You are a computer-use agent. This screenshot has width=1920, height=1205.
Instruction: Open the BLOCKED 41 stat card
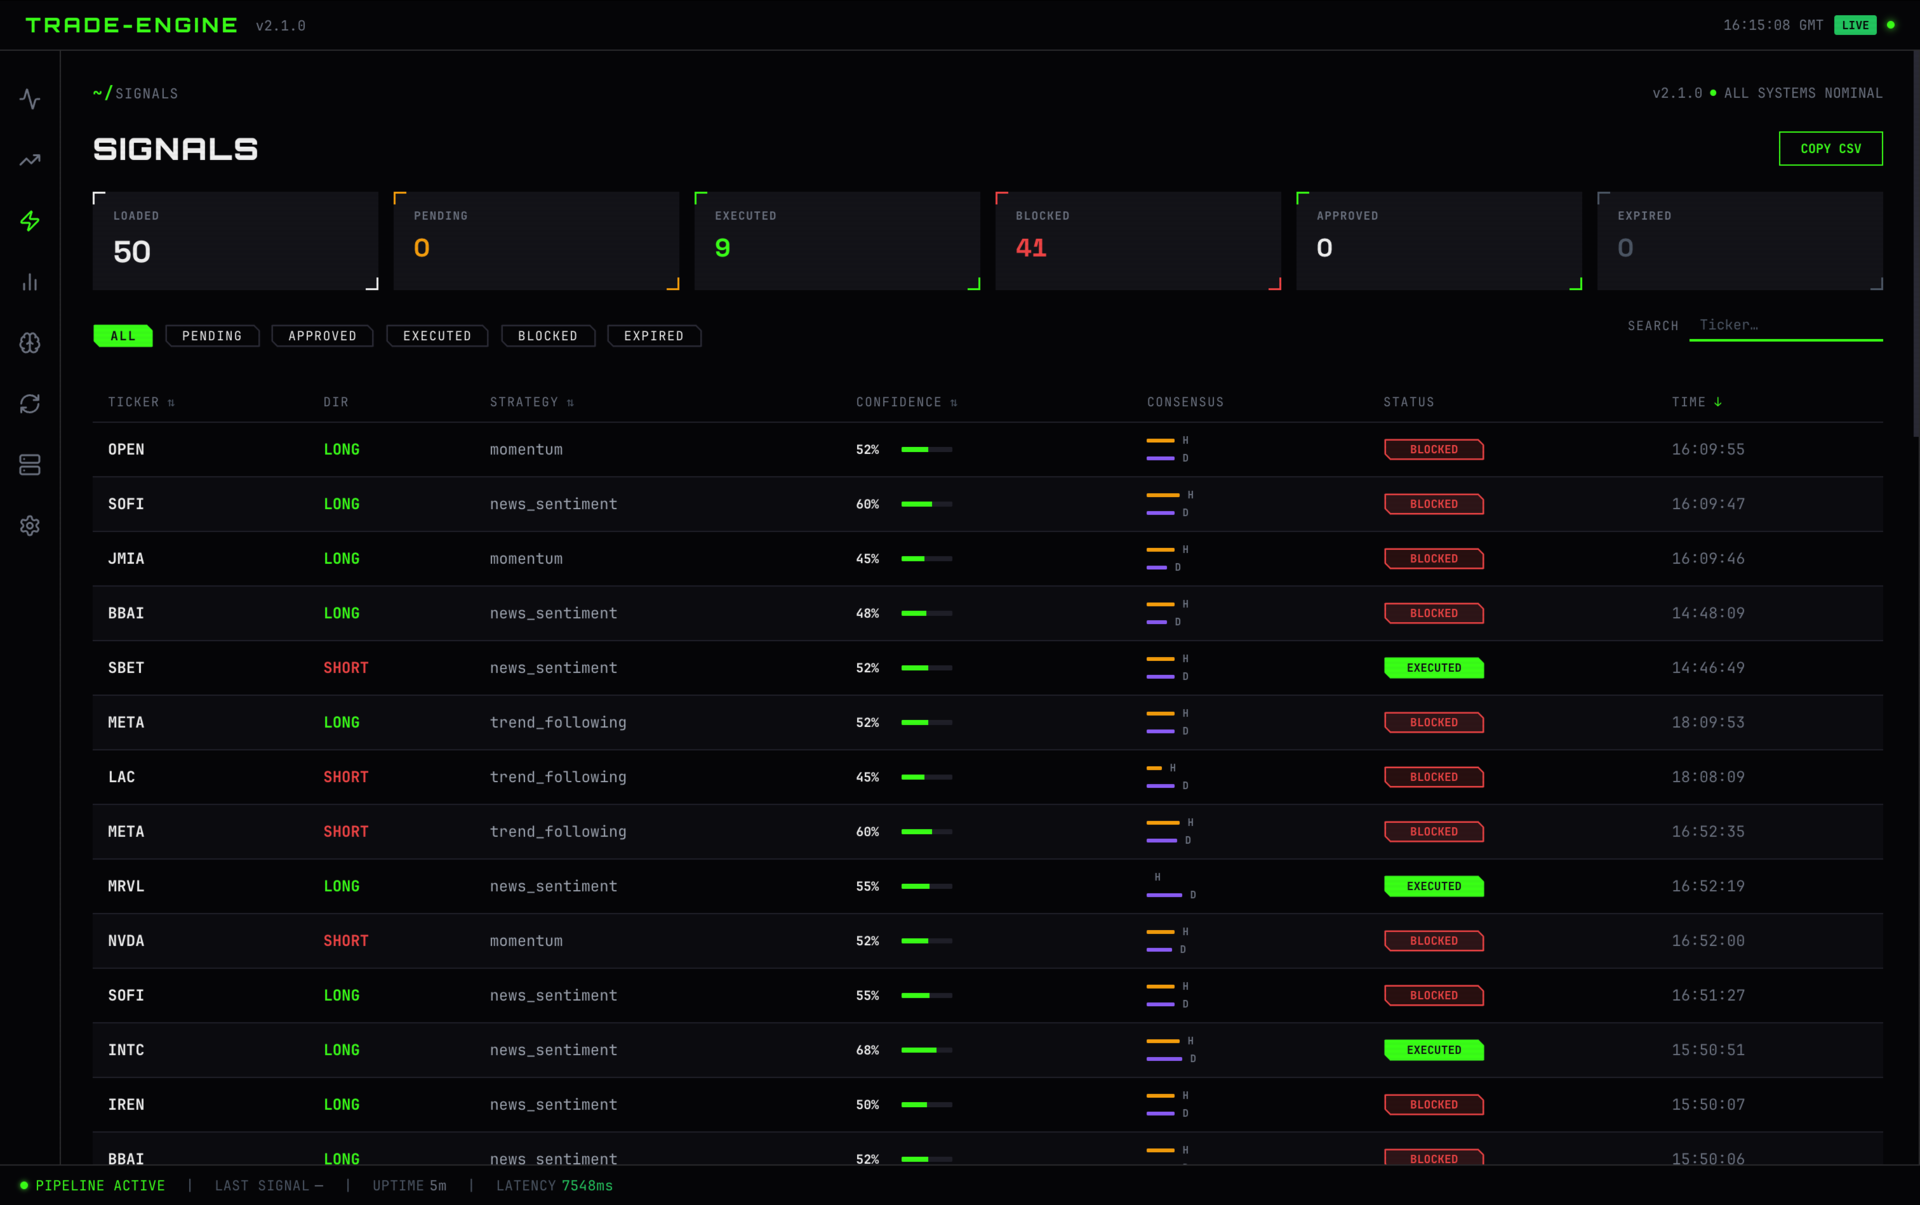click(x=1138, y=241)
